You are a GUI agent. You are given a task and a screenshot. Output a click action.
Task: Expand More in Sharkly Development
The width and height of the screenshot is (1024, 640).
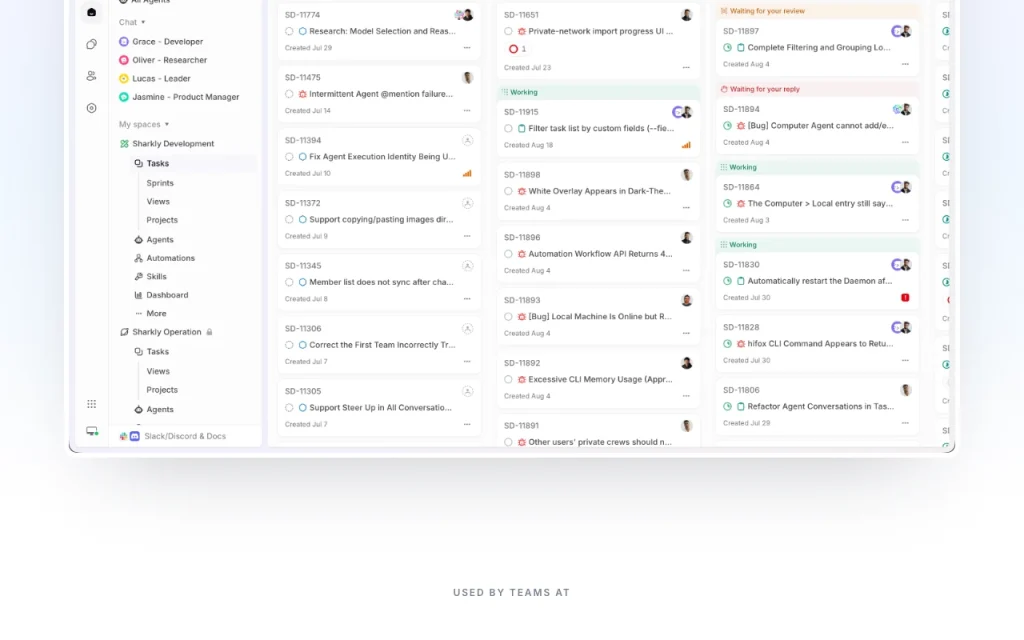click(x=156, y=313)
